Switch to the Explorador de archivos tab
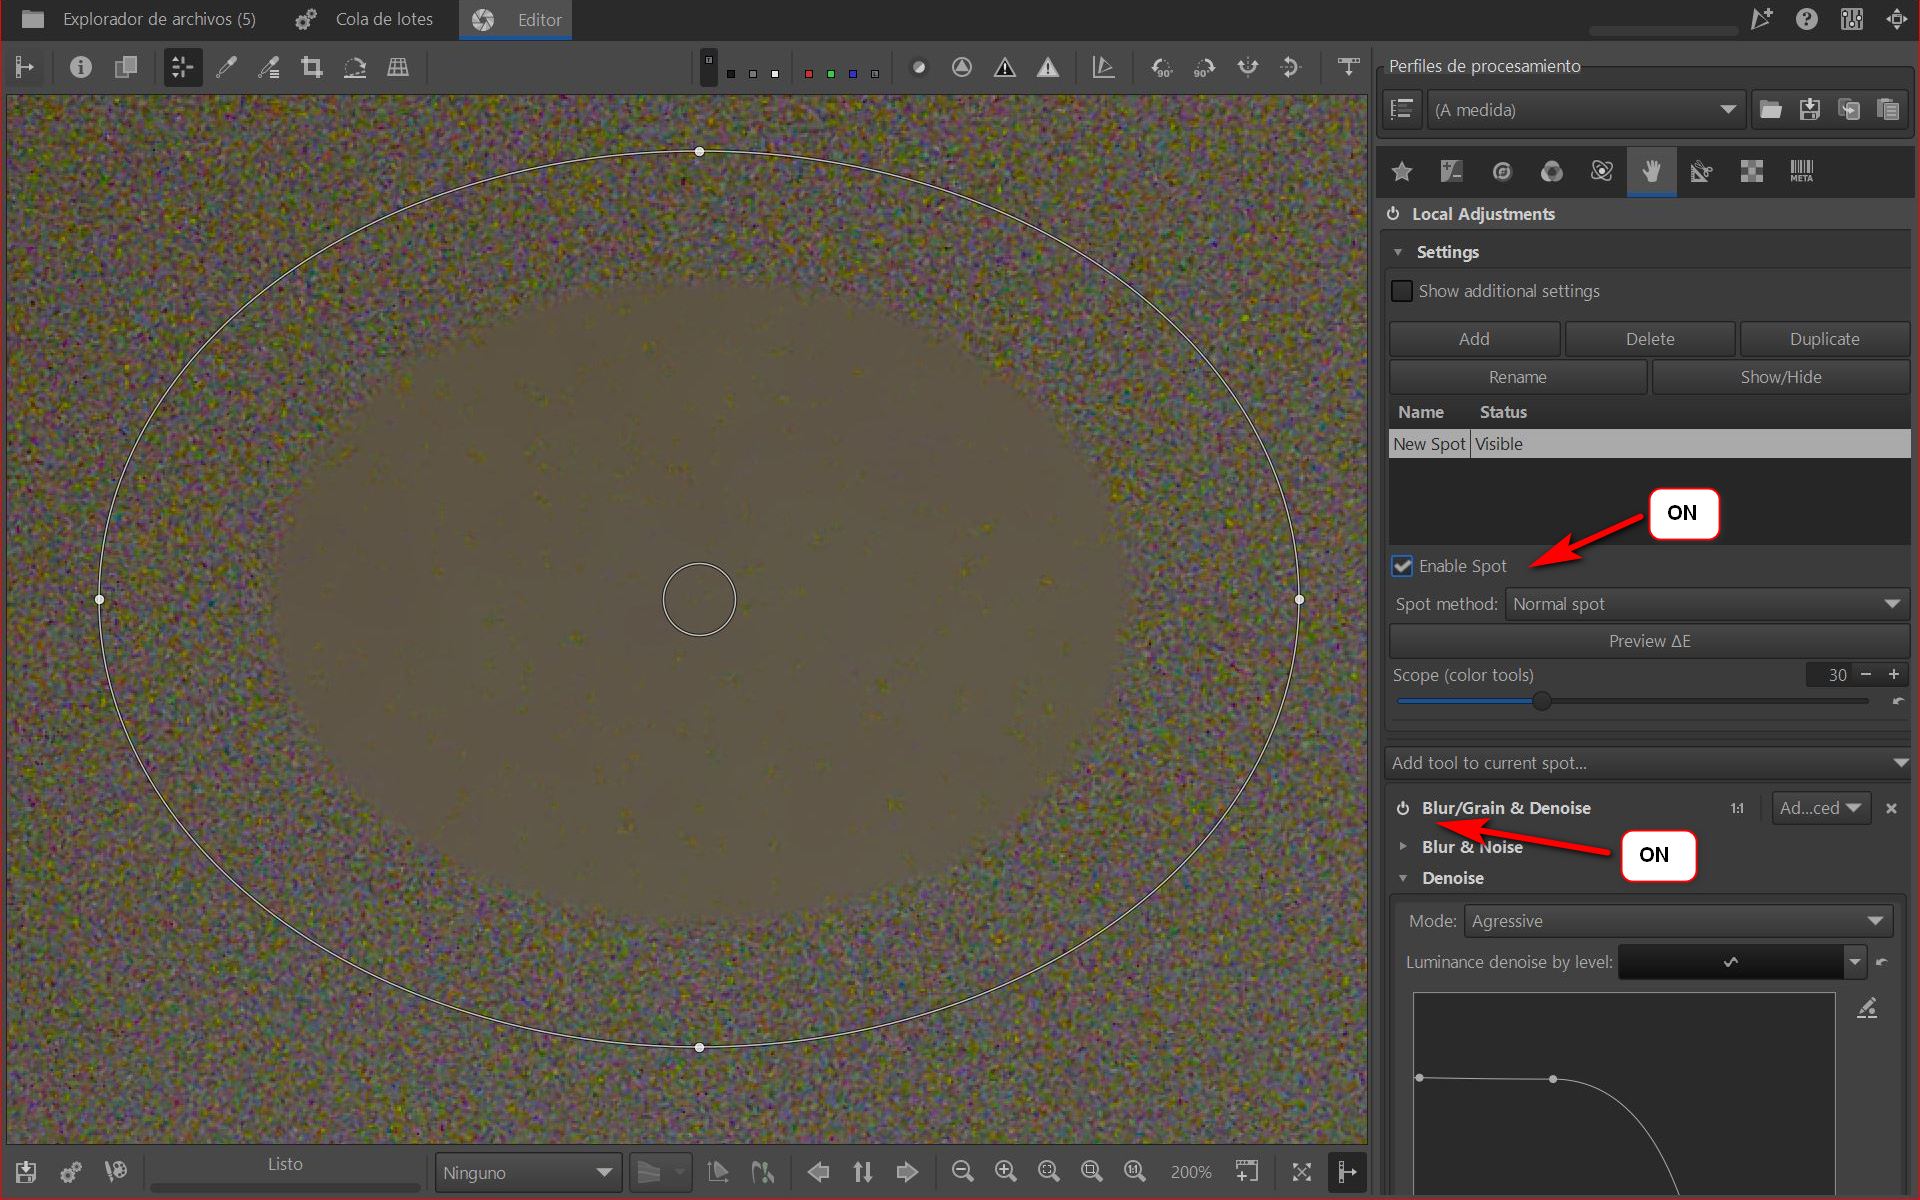1920x1200 pixels. pos(158,19)
